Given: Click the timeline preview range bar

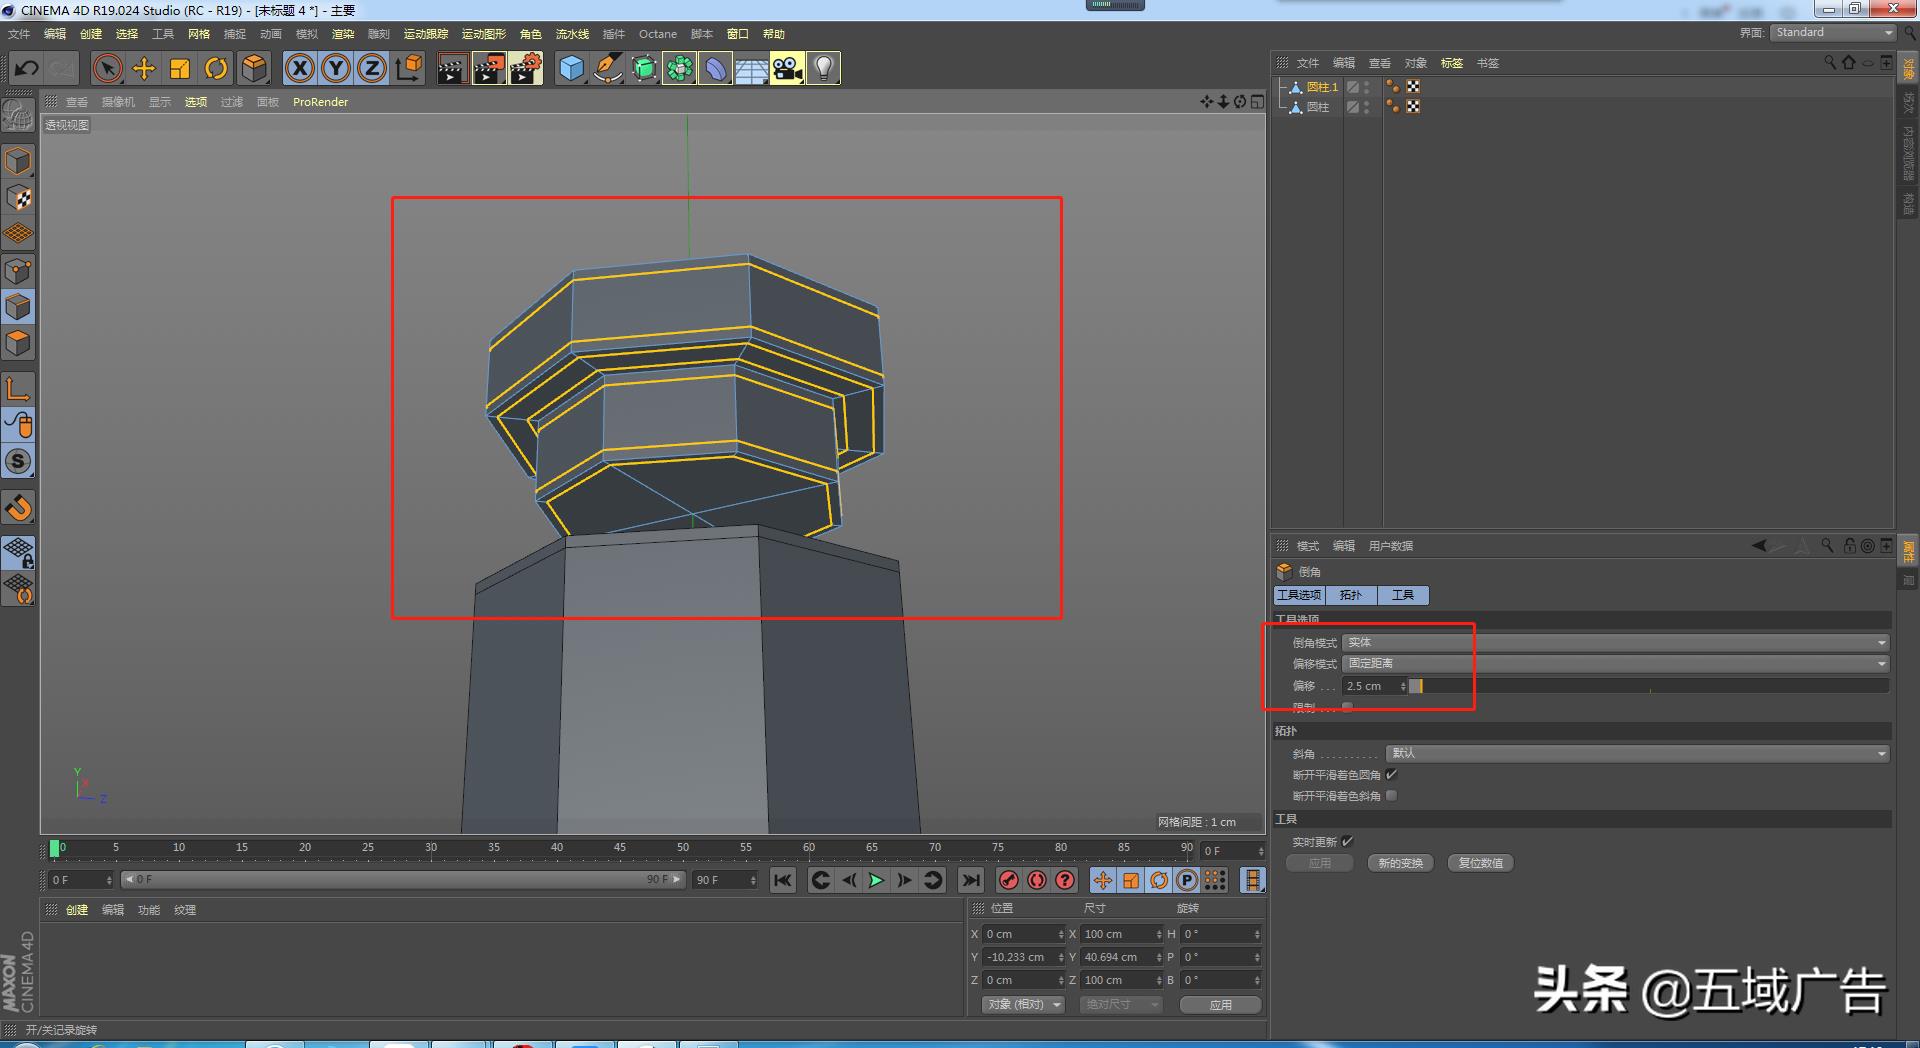Looking at the screenshot, I should (x=401, y=880).
